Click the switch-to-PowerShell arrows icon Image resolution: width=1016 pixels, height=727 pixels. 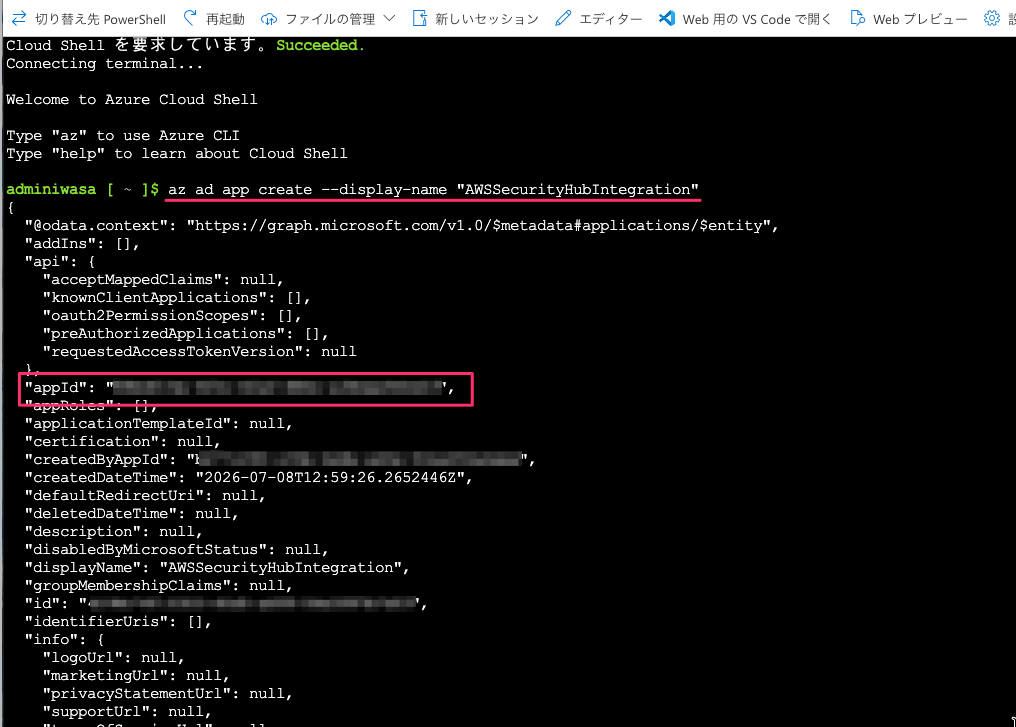click(19, 18)
